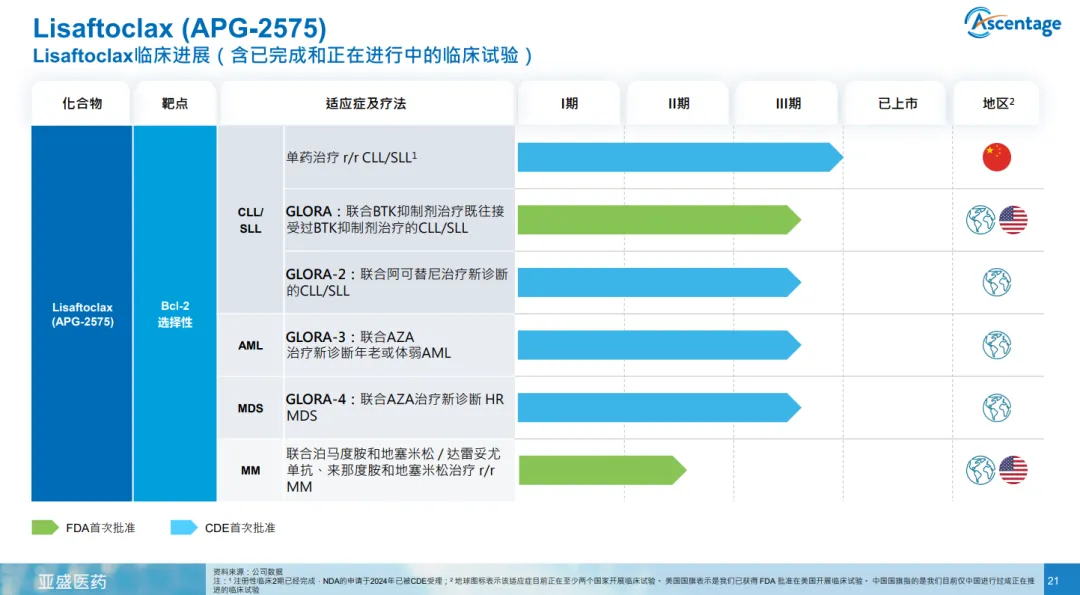Select the I期 column header

pos(570,103)
